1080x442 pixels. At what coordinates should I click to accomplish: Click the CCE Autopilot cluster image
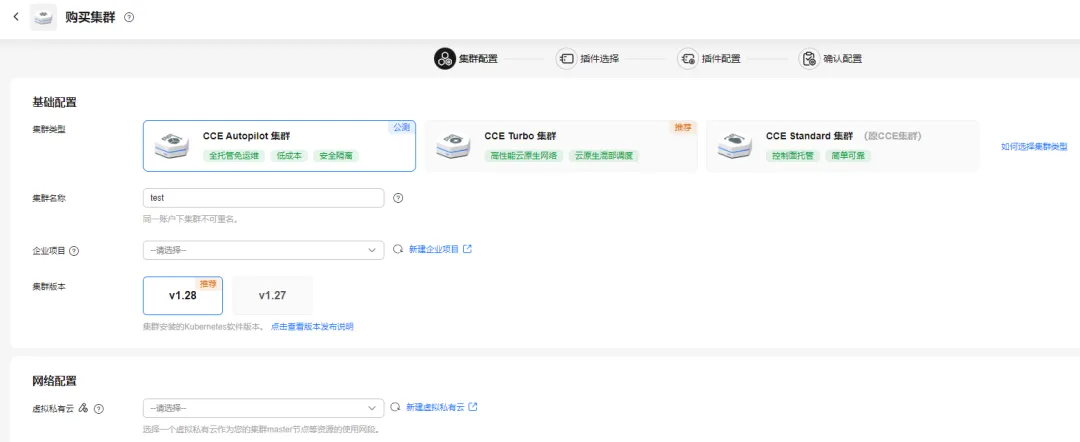click(172, 145)
